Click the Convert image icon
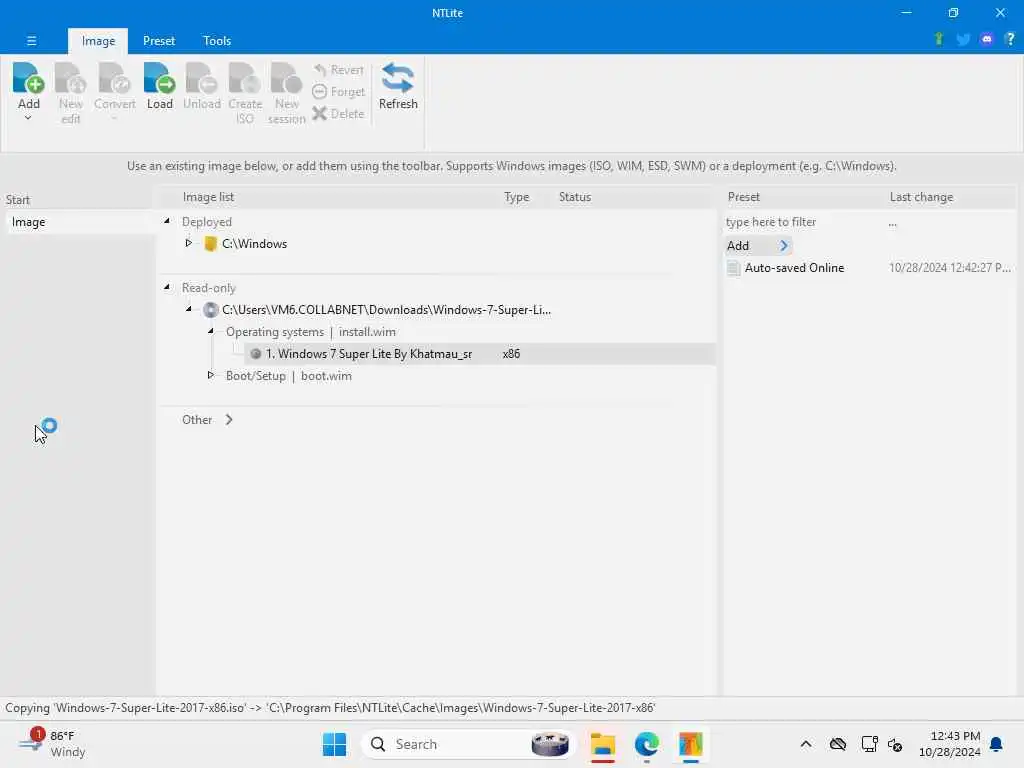Screen dimensions: 1024x768 114,86
